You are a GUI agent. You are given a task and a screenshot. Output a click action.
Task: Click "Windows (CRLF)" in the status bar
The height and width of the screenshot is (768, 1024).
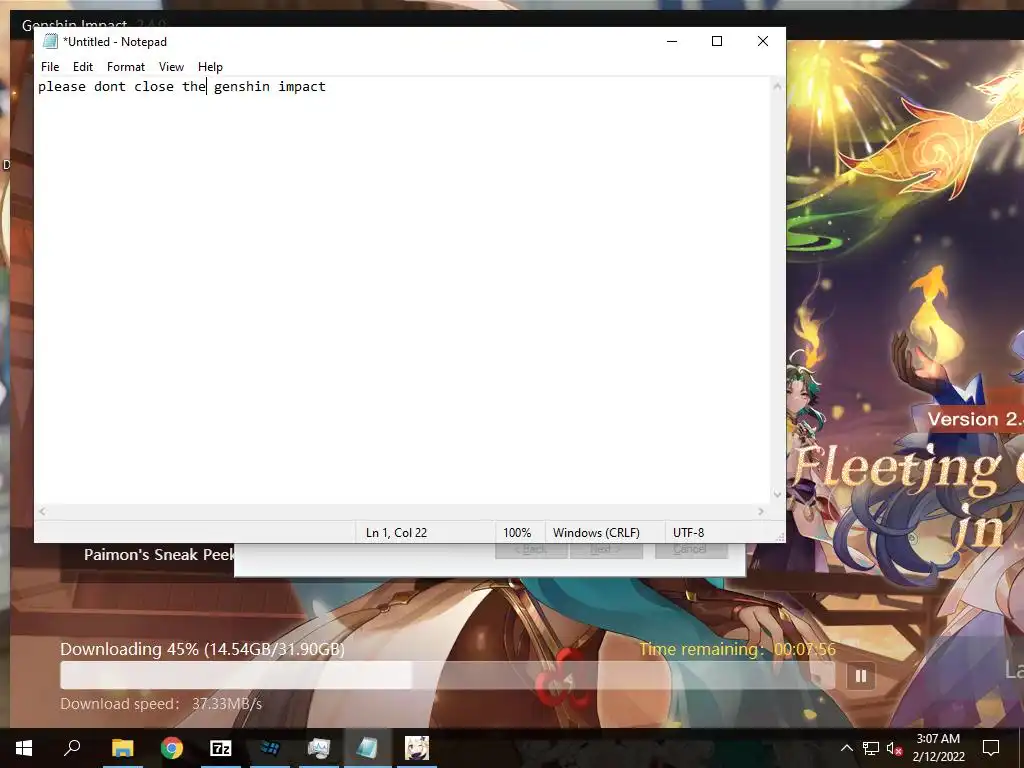tap(596, 533)
